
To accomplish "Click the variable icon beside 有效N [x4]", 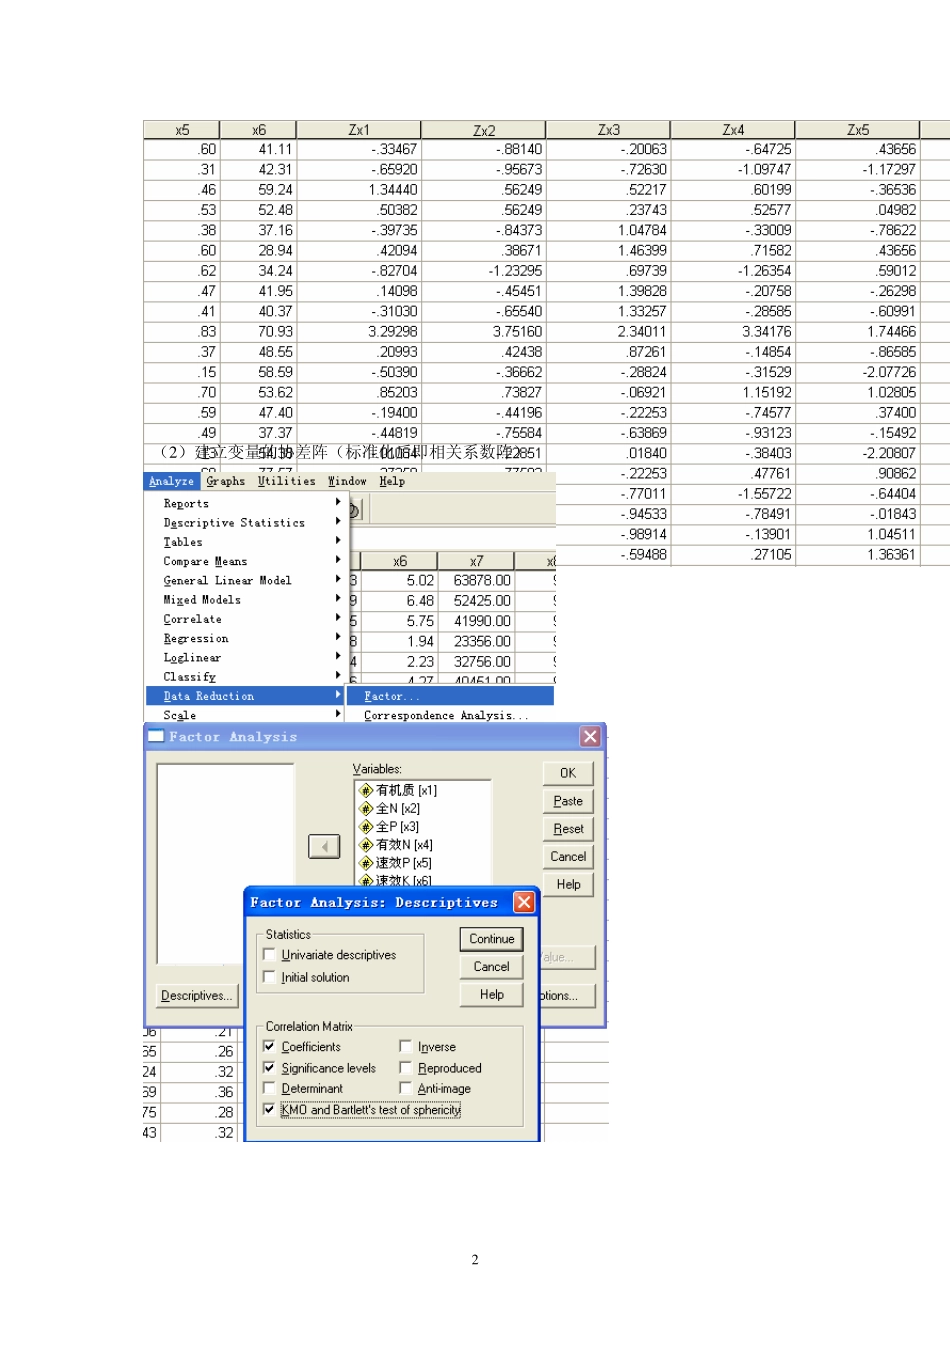I will (366, 845).
